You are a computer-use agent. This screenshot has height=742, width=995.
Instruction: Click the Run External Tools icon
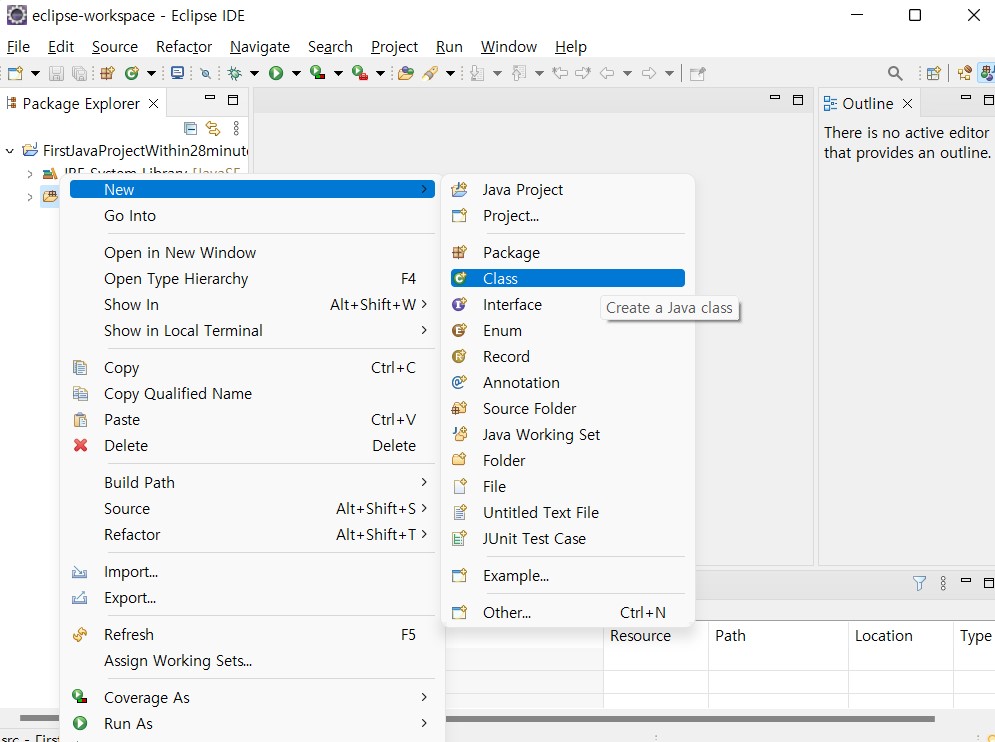point(360,73)
